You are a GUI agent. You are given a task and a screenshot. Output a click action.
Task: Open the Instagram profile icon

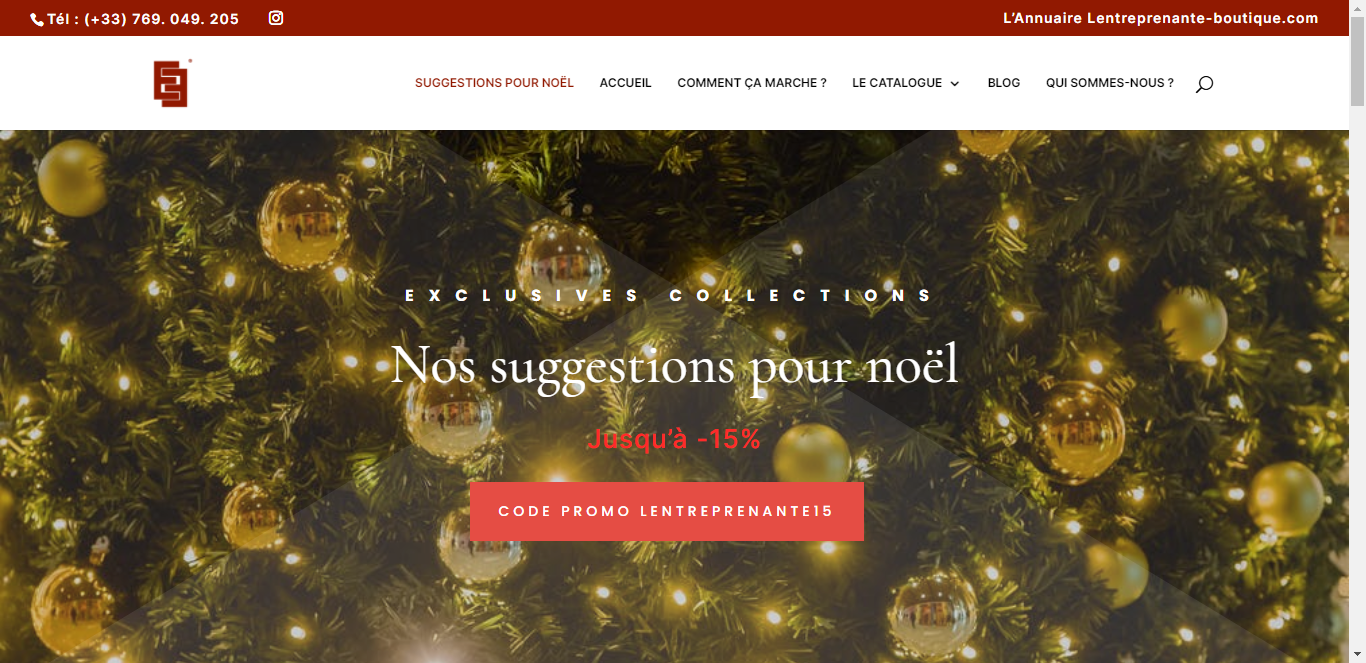click(276, 17)
